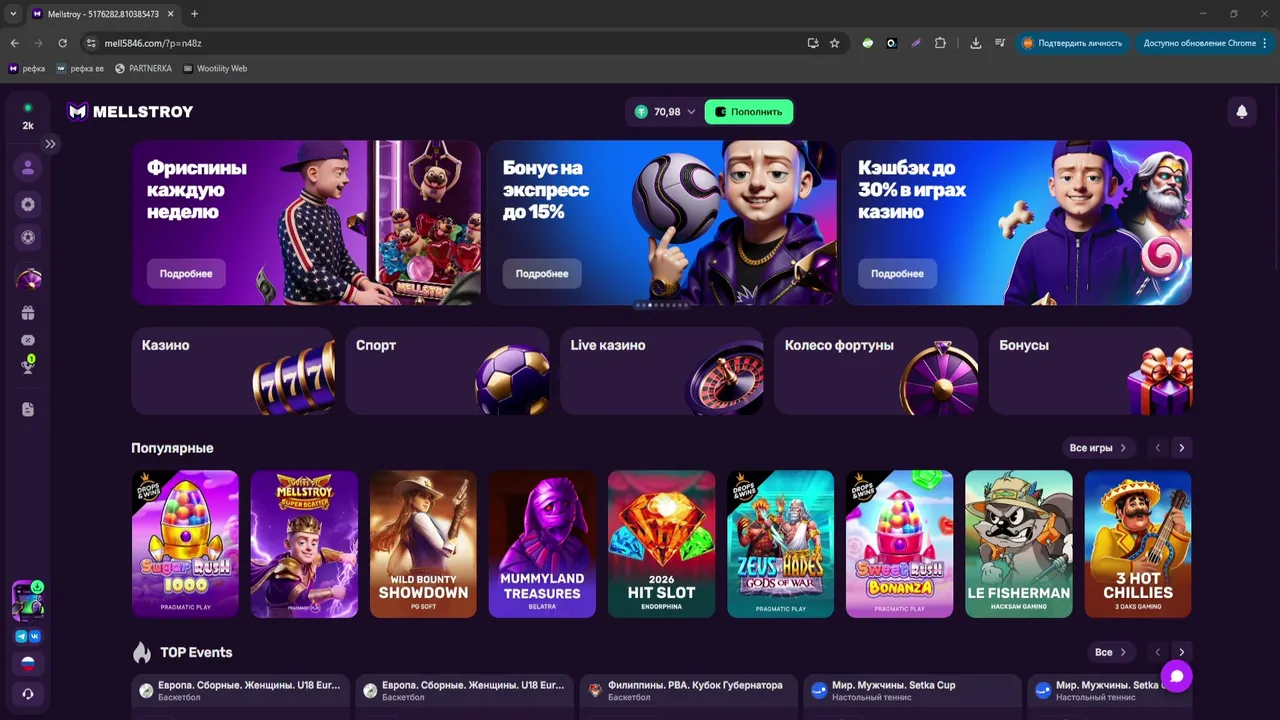Screen dimensions: 1280x720
Task: Open the Бонусы category tile
Action: click(1091, 371)
